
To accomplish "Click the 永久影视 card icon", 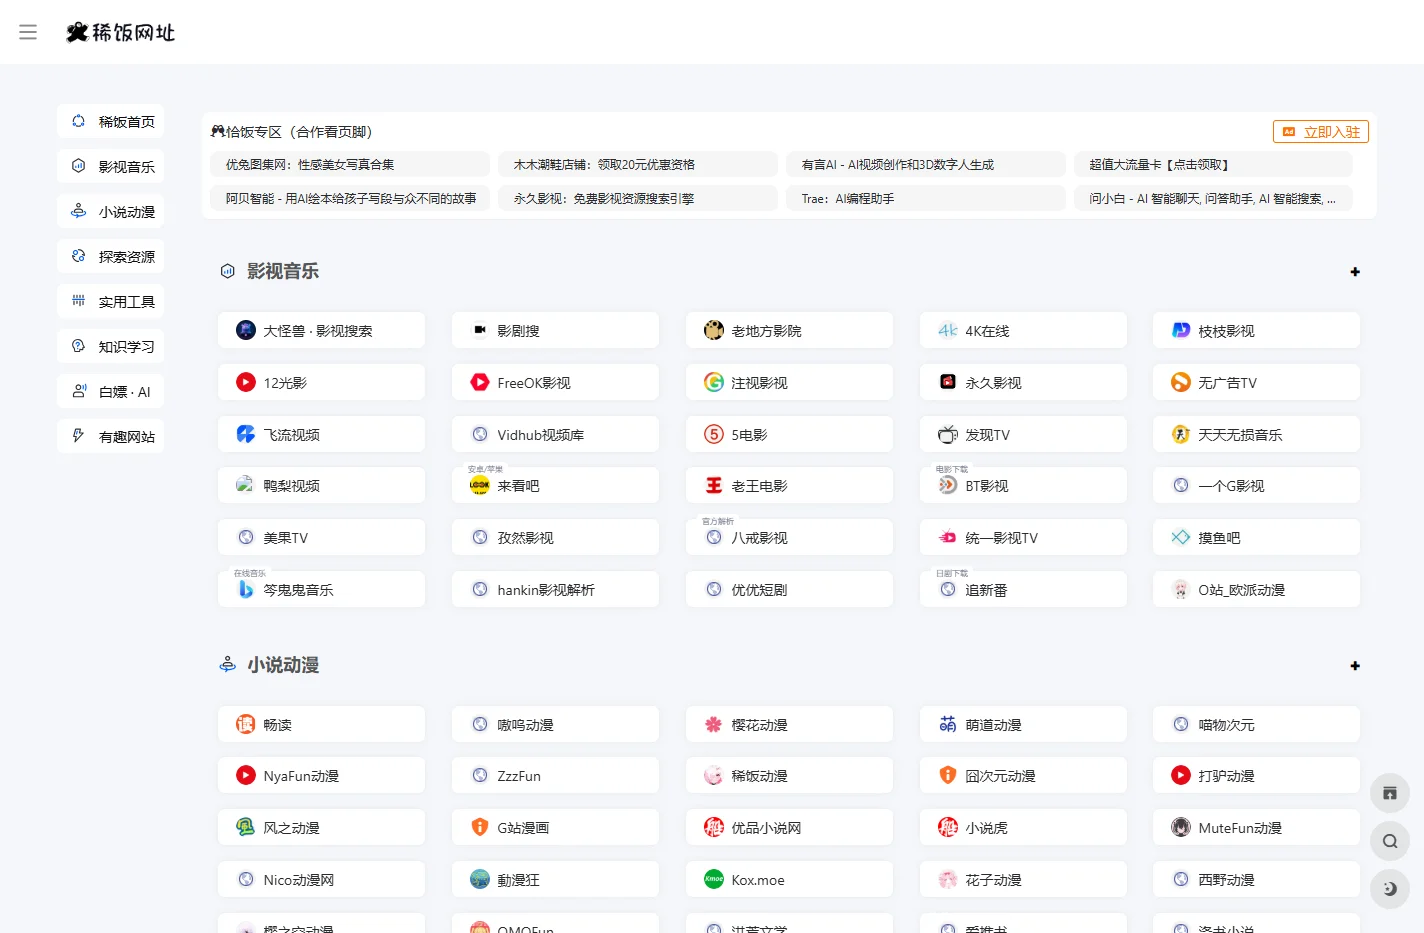I will tap(948, 382).
